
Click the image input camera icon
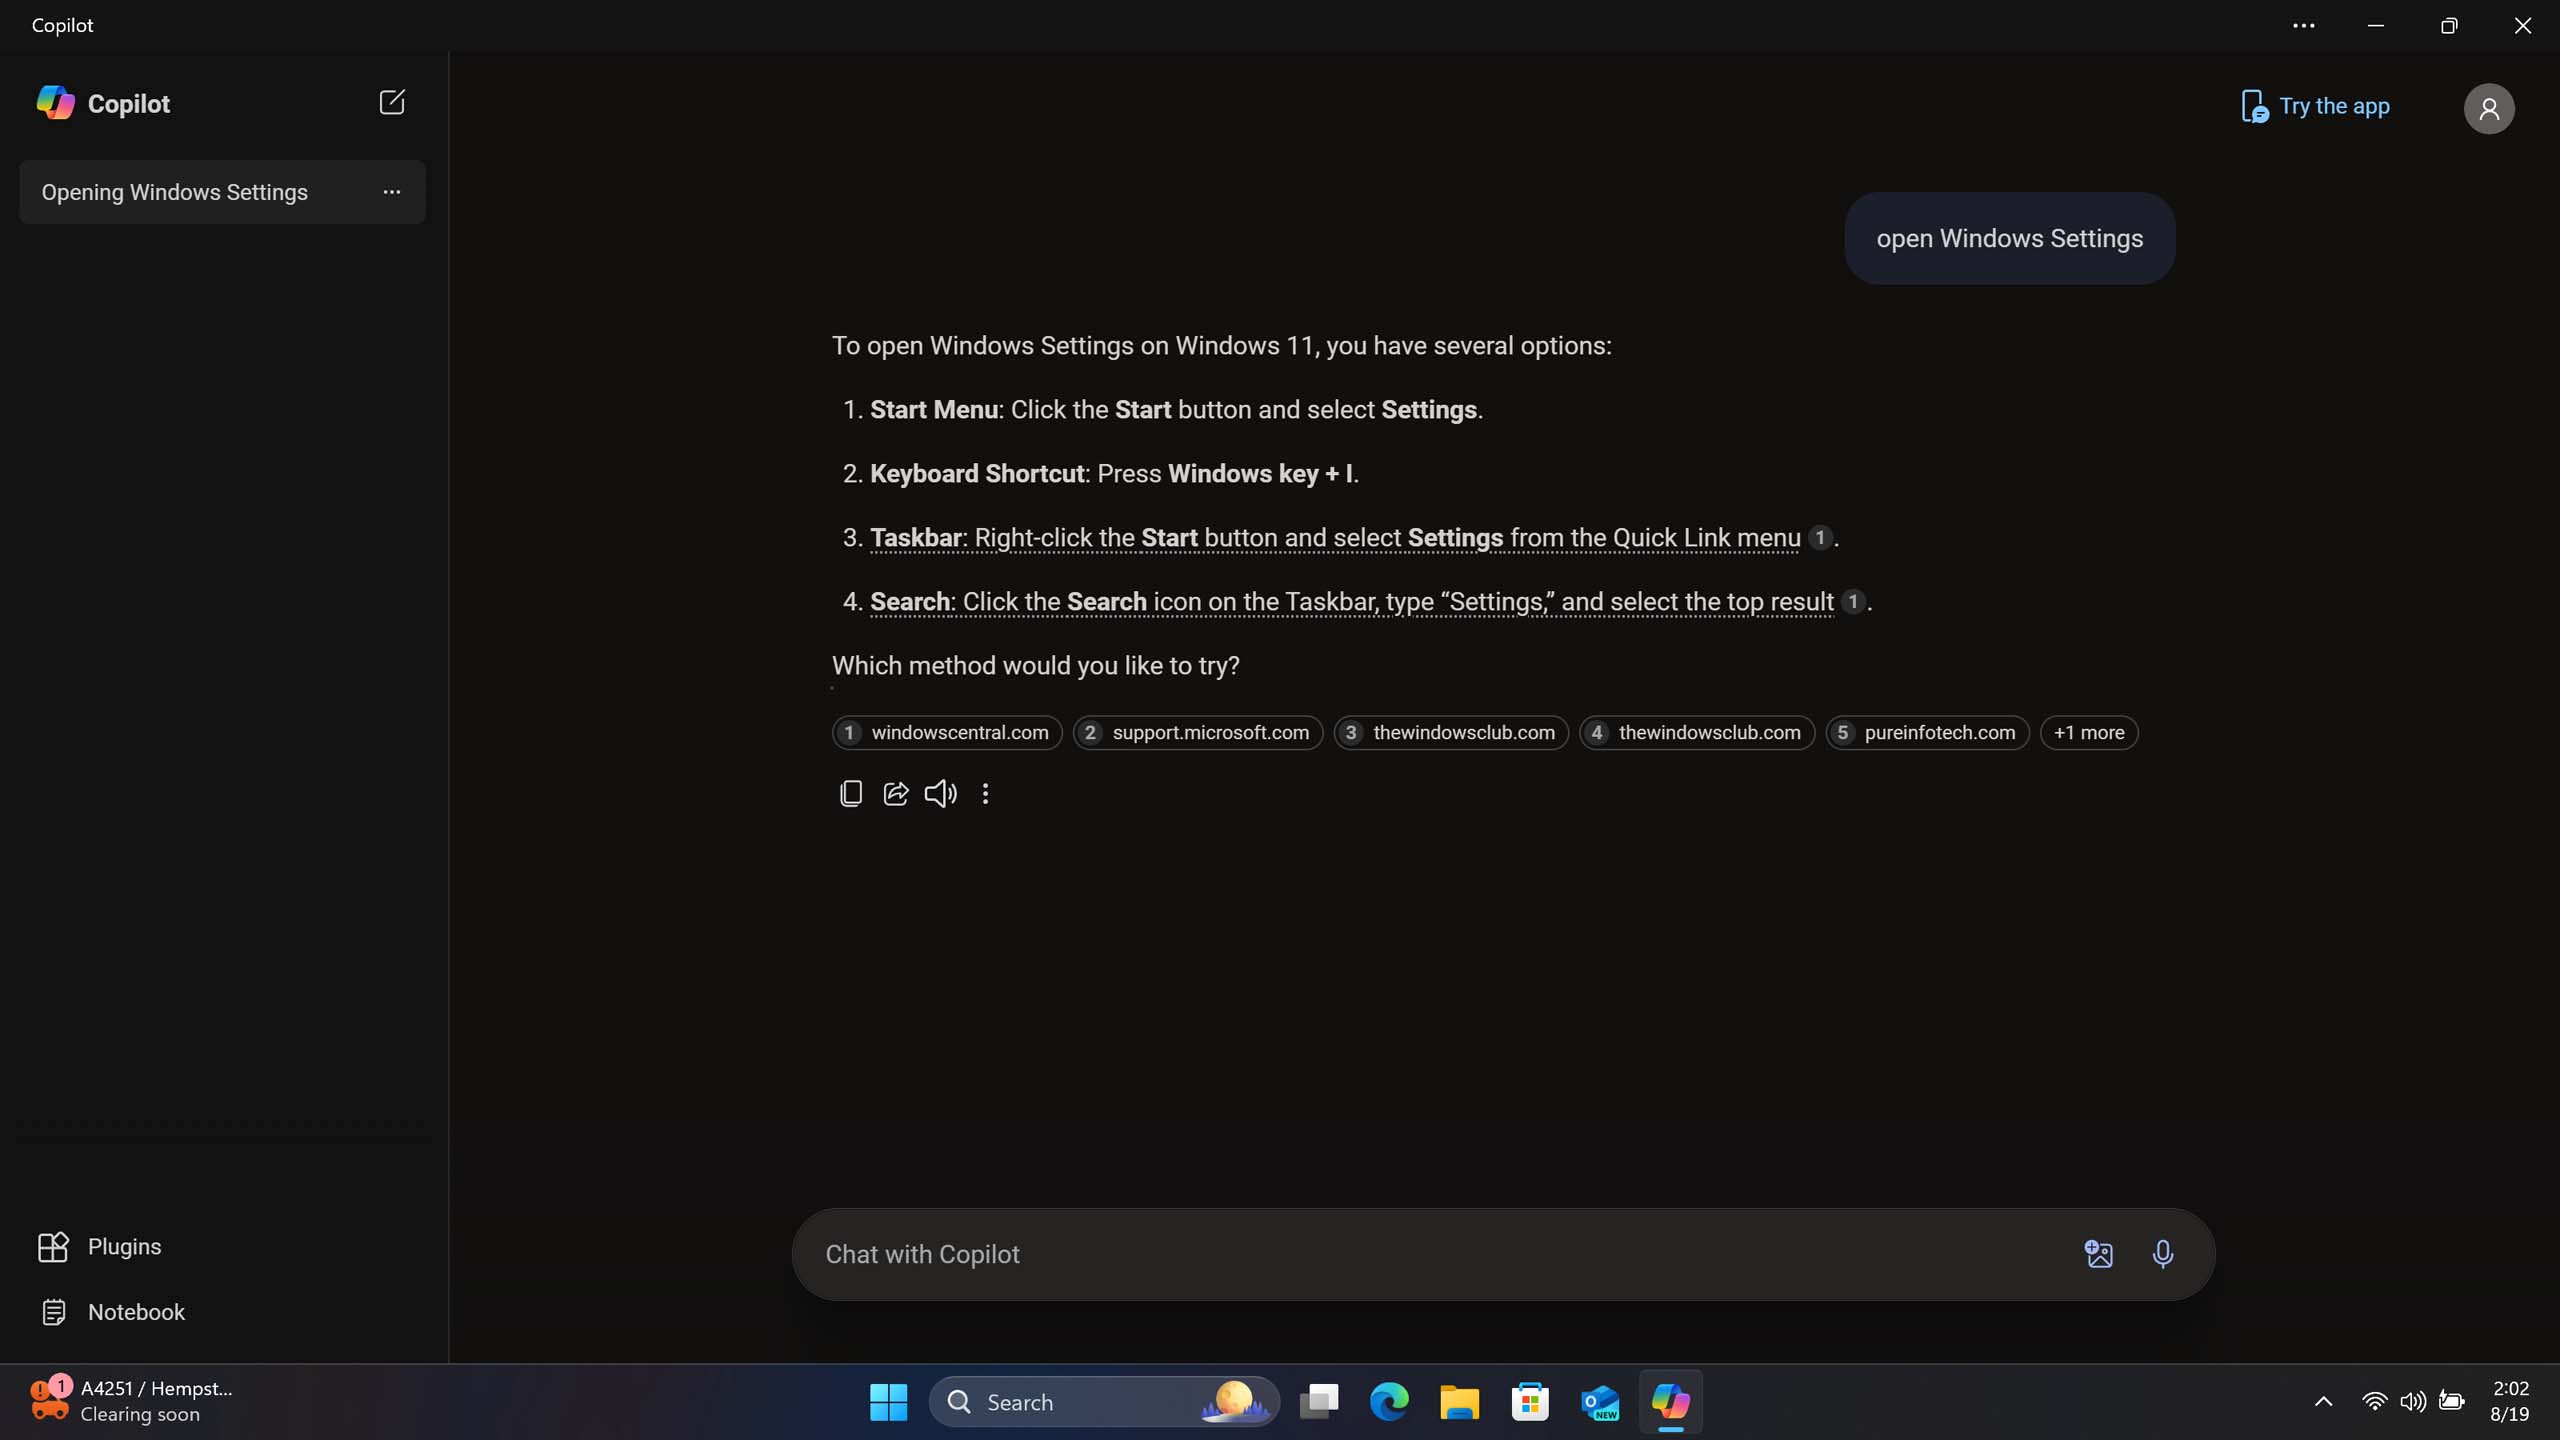pyautogui.click(x=2096, y=1254)
